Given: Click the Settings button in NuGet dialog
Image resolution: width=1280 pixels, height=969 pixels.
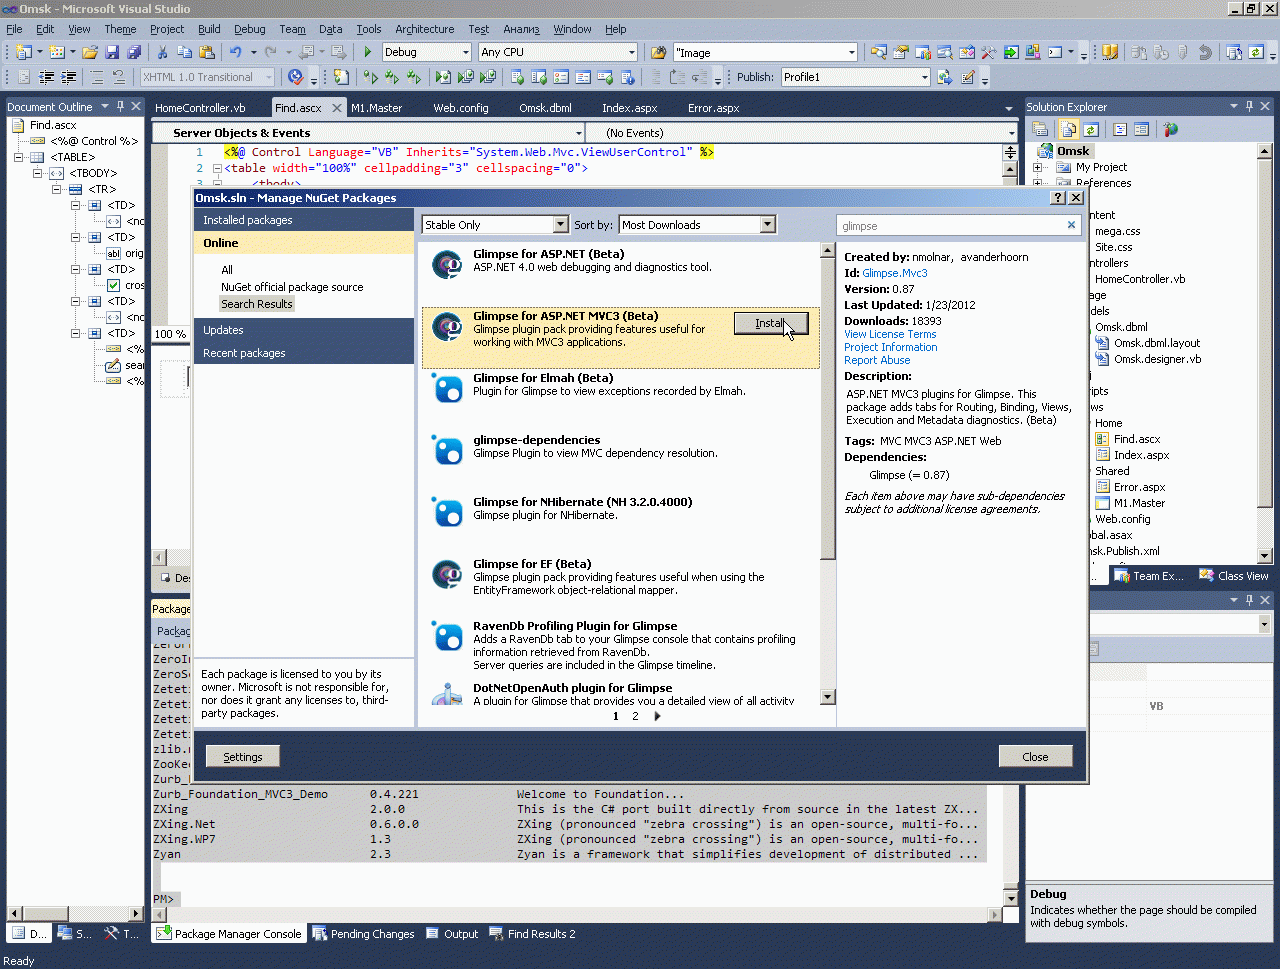Looking at the screenshot, I should (243, 757).
